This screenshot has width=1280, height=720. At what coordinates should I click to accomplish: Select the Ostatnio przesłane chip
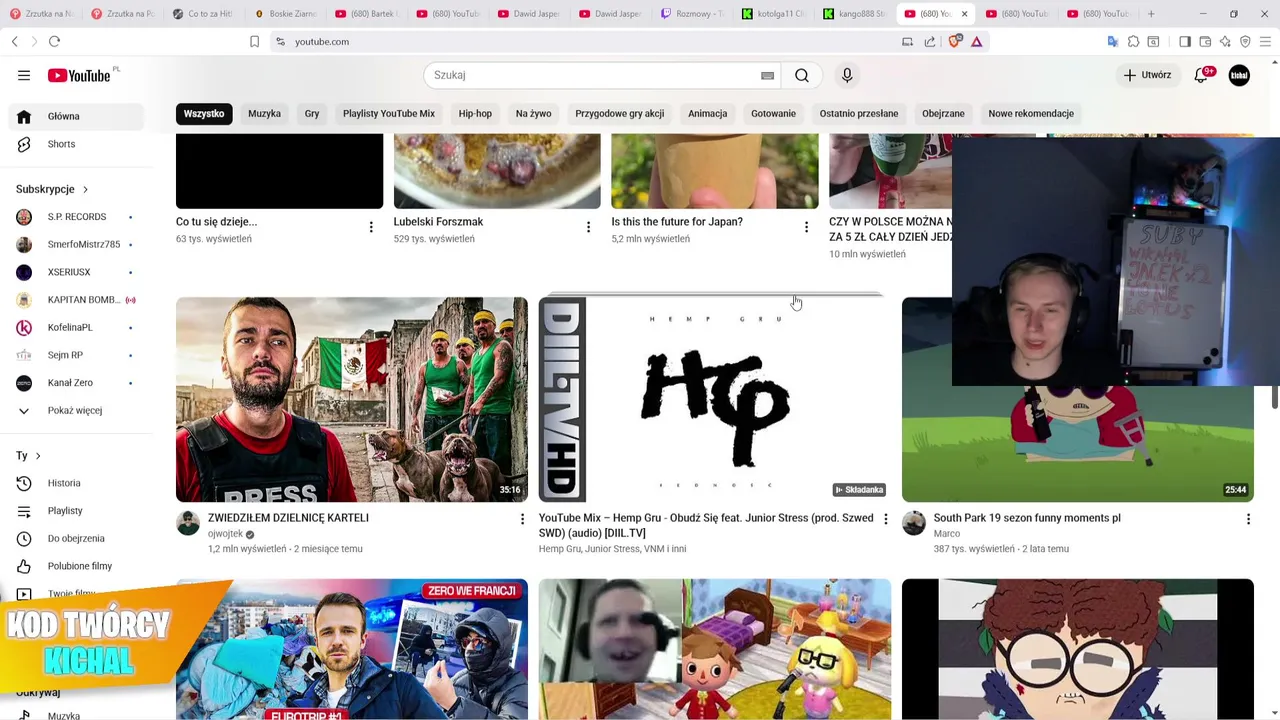[x=859, y=113]
